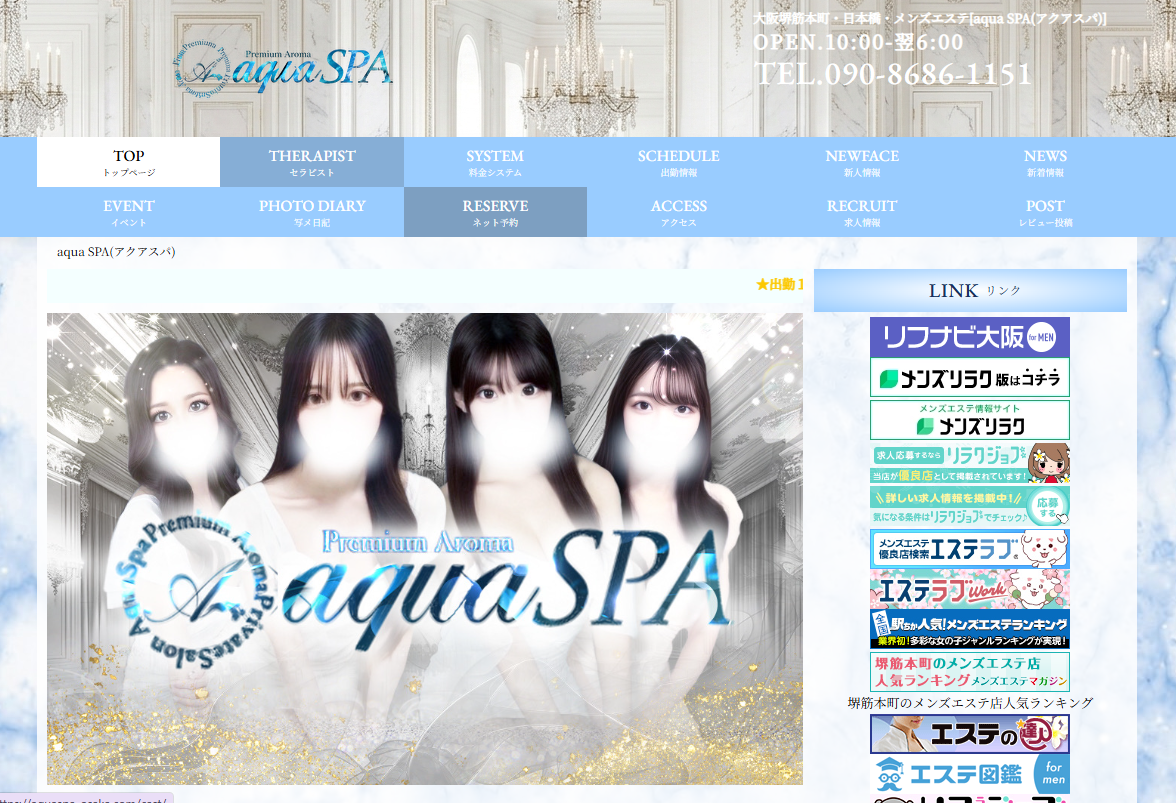Open the 堺筋本町のメンズエステ店 人気ランキング banner

click(970, 672)
